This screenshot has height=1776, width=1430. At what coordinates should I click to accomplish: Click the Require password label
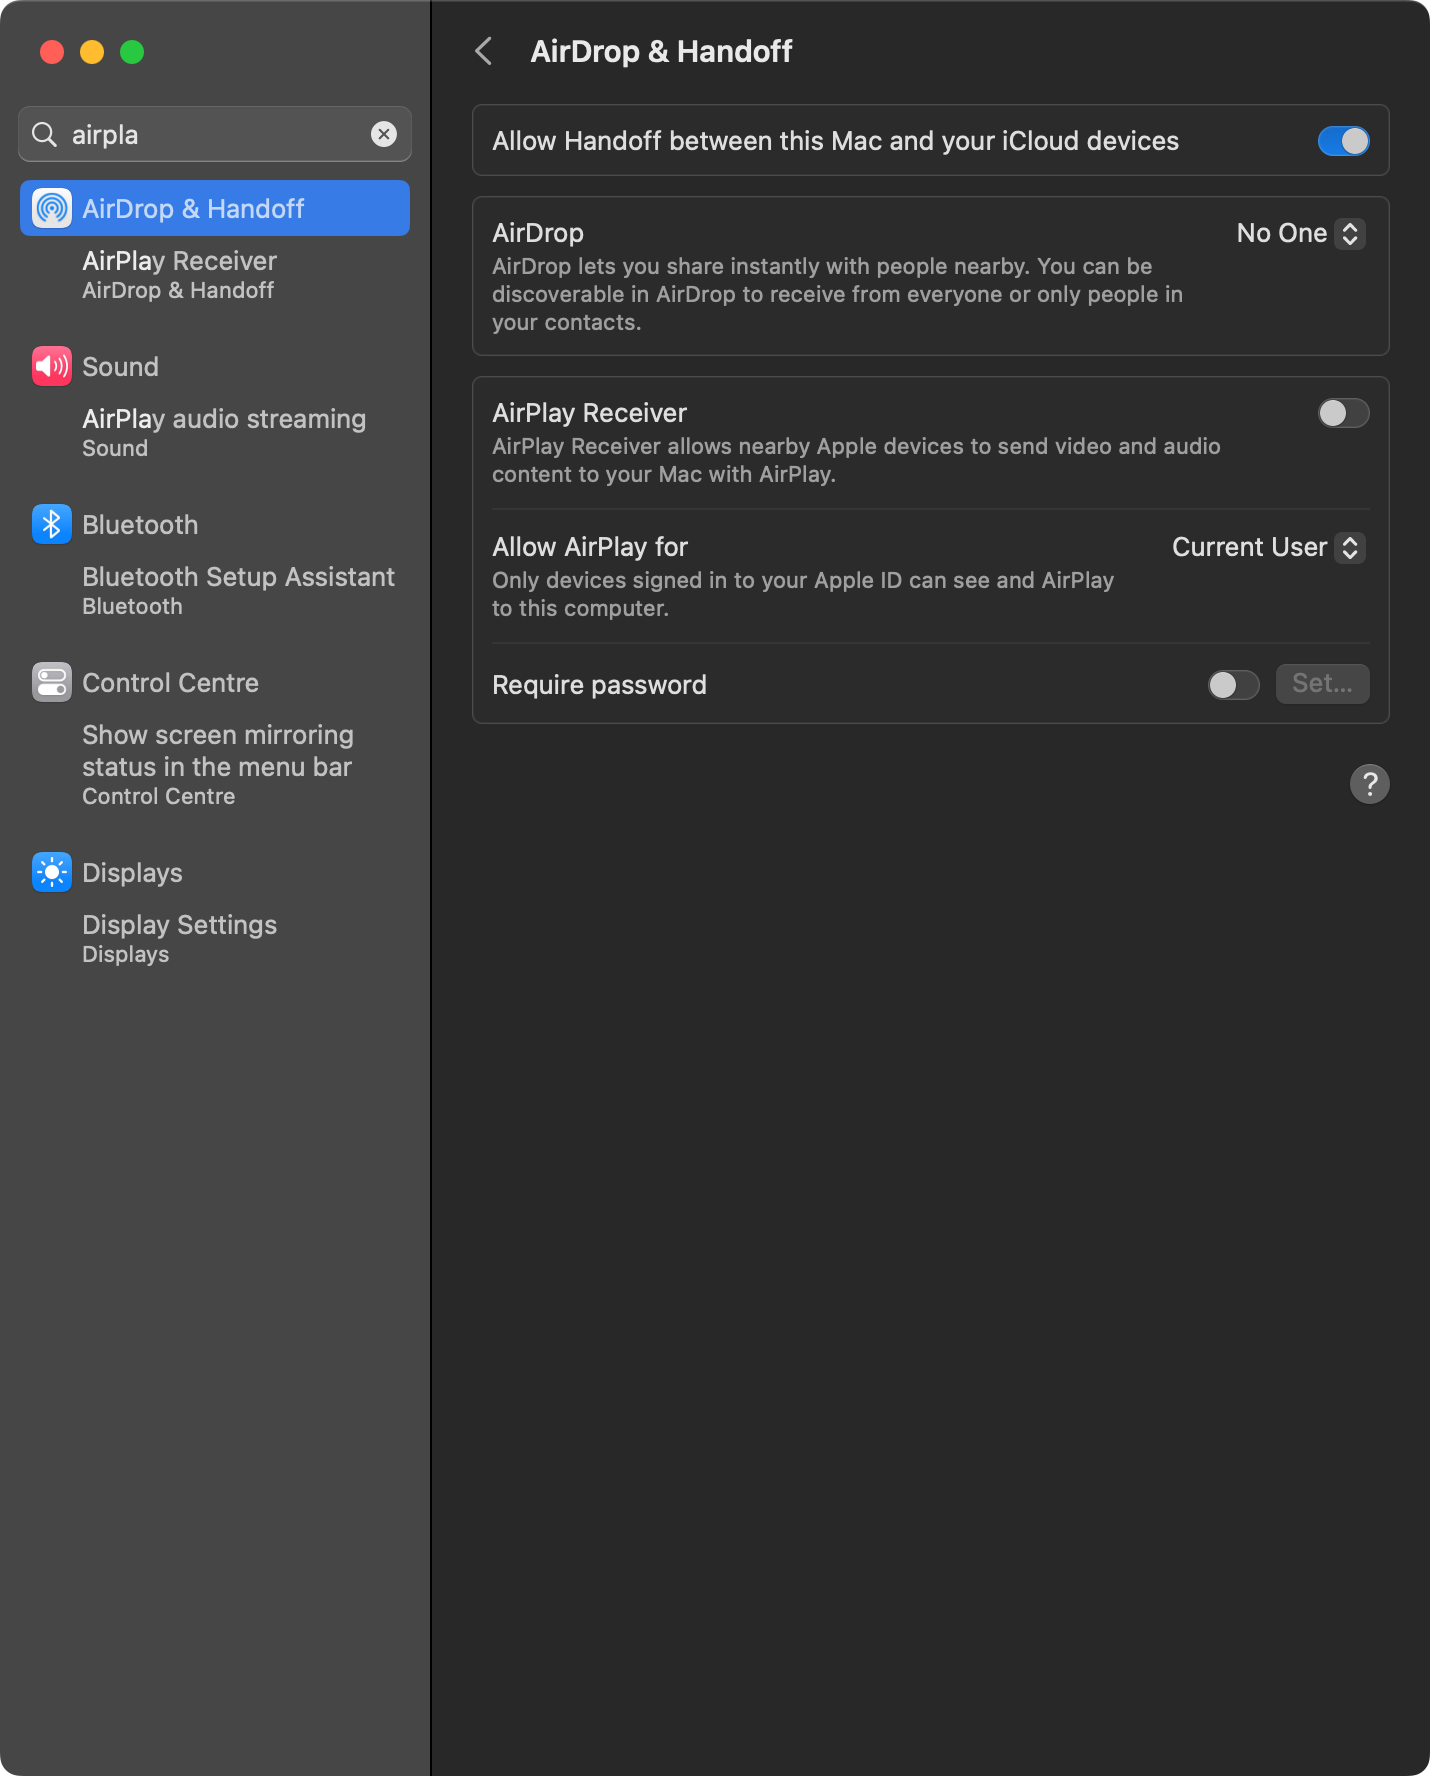click(x=599, y=685)
